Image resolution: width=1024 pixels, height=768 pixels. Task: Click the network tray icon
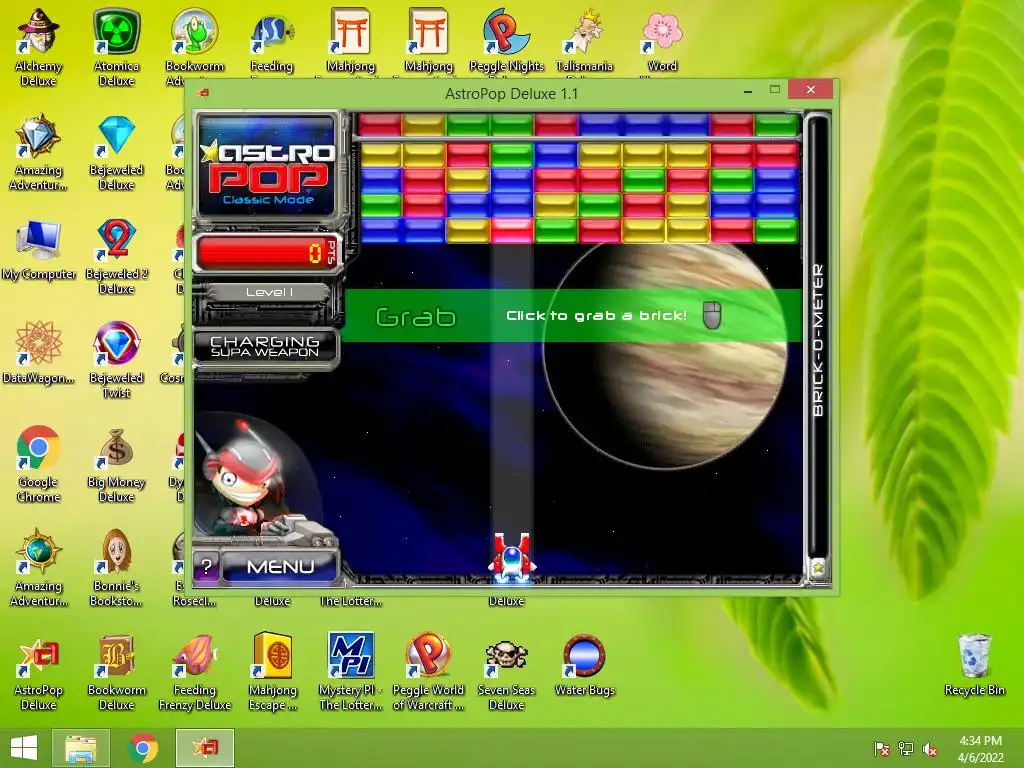(906, 749)
